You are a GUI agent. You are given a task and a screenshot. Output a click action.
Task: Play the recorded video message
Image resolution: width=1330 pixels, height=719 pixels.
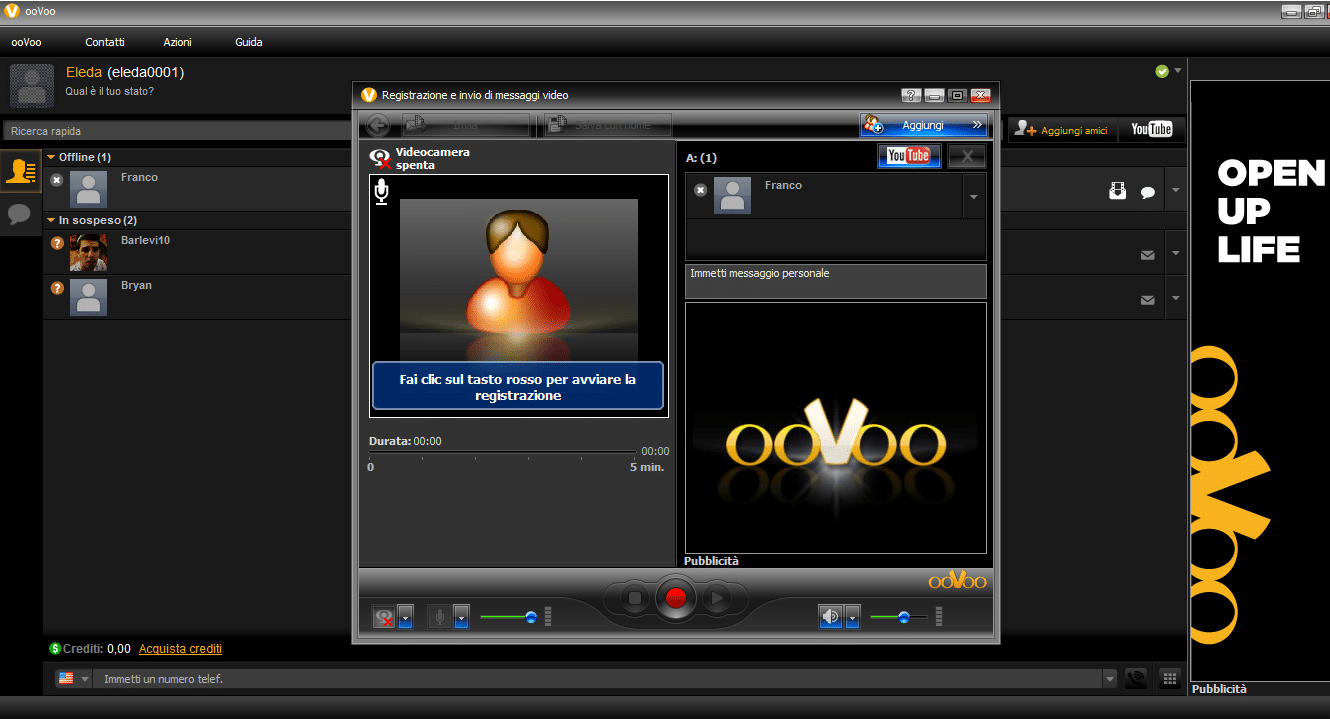coord(718,597)
